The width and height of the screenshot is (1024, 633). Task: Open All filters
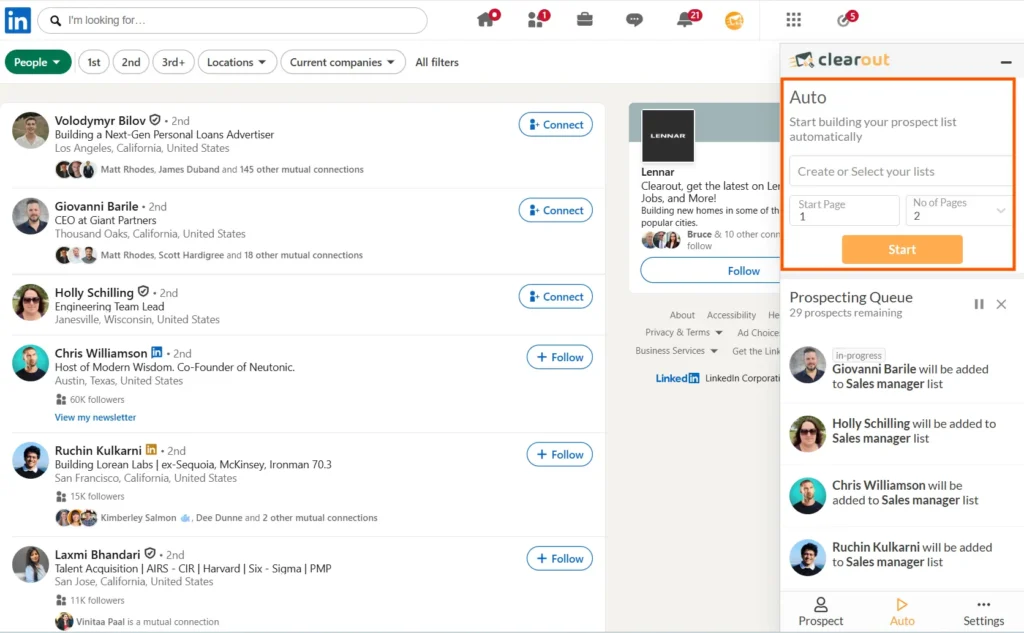click(437, 62)
